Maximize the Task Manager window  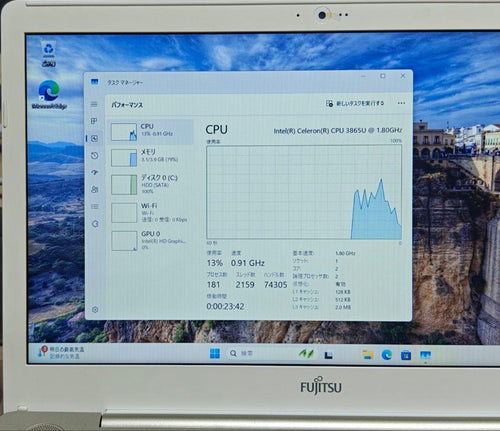tap(383, 76)
